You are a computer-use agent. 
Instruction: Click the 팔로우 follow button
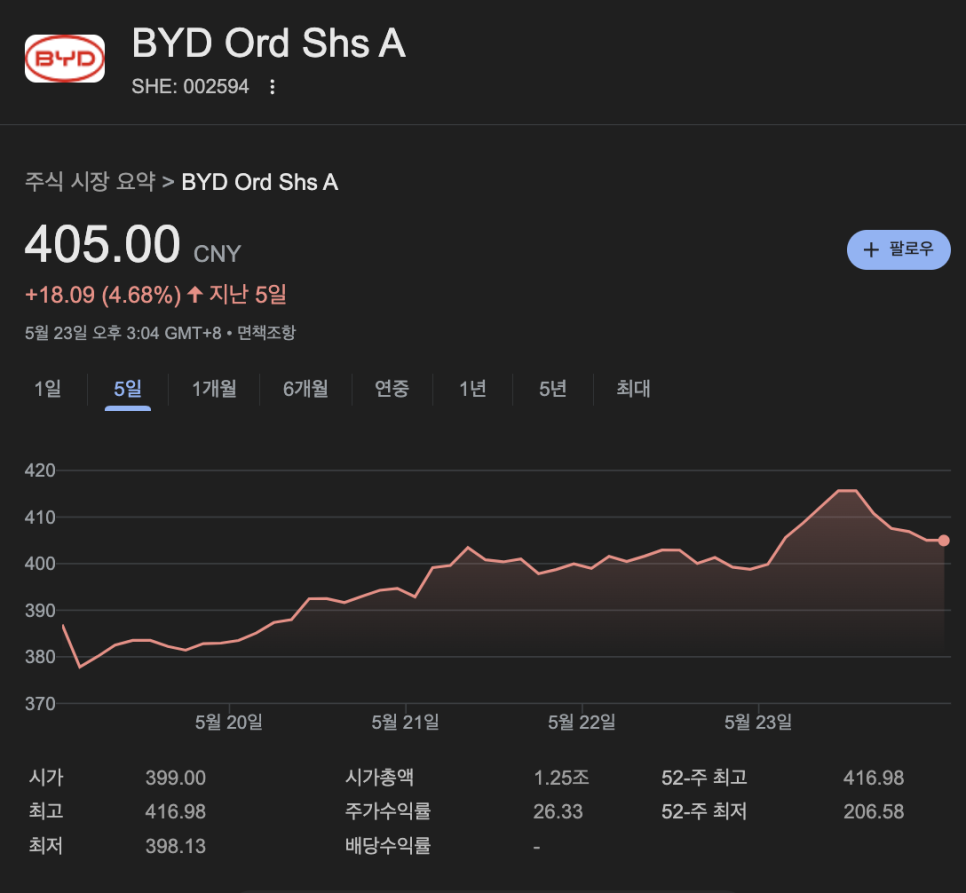(x=898, y=249)
